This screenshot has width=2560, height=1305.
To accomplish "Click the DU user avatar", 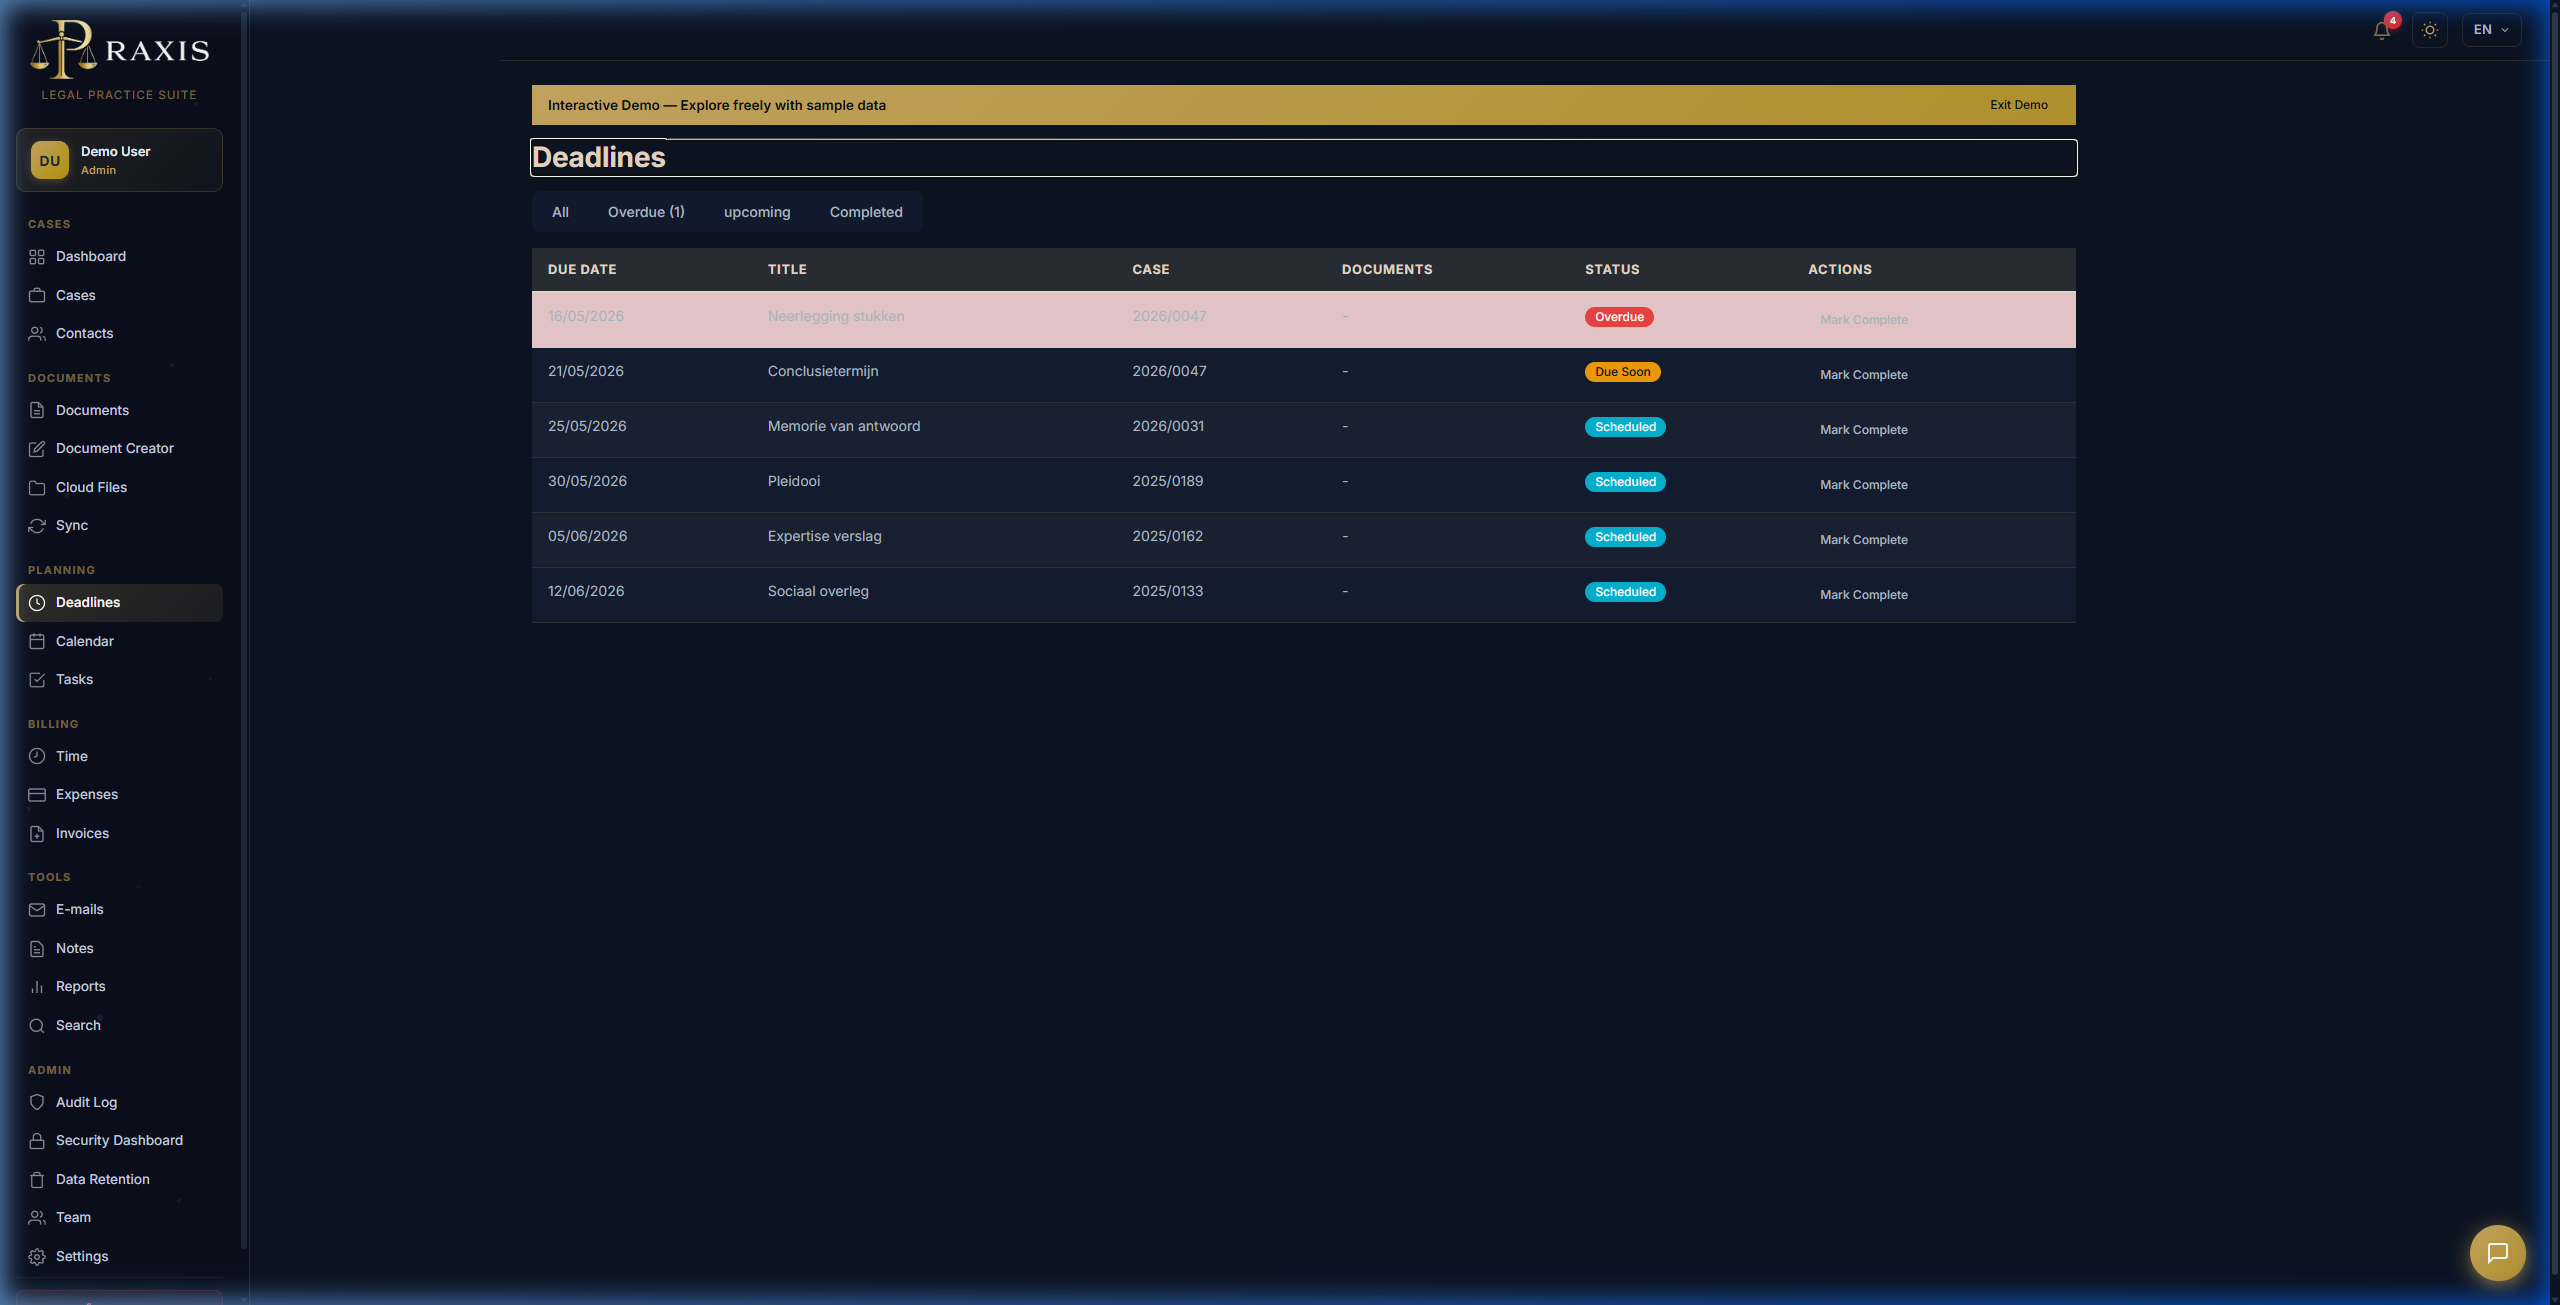I will [x=50, y=160].
